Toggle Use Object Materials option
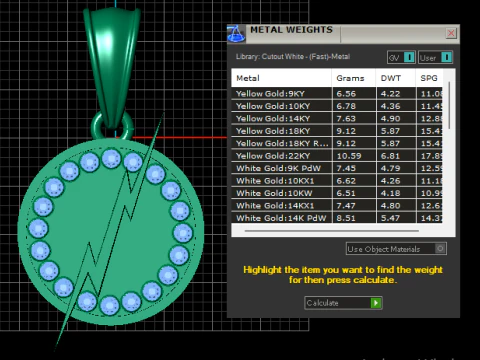480x360 pixels. click(396, 249)
